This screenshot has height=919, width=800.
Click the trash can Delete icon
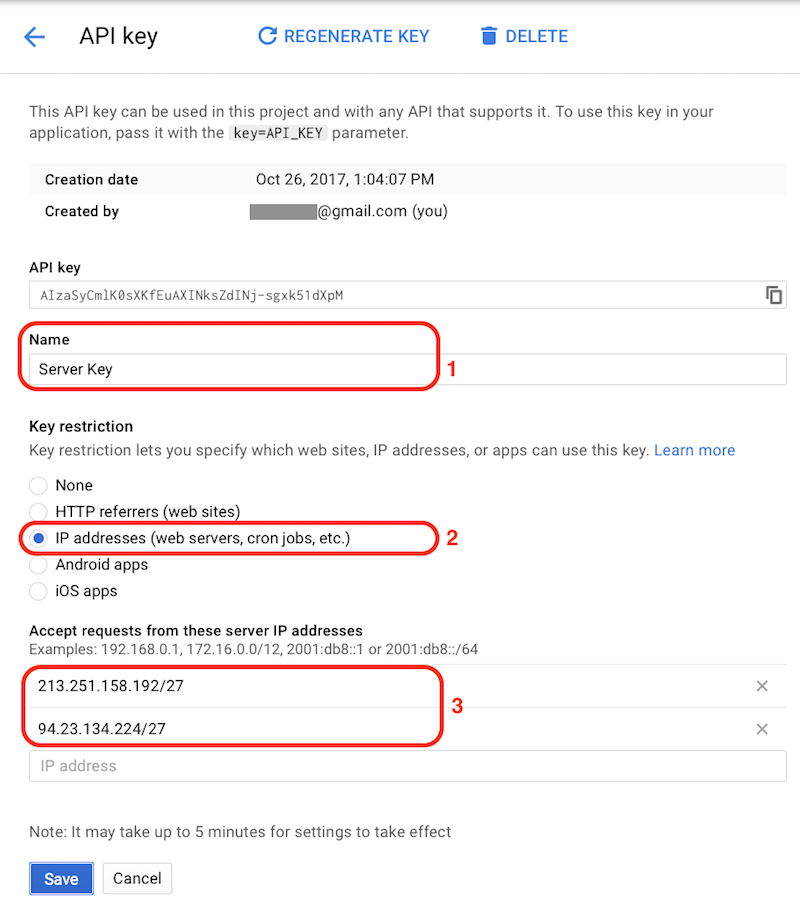489,37
